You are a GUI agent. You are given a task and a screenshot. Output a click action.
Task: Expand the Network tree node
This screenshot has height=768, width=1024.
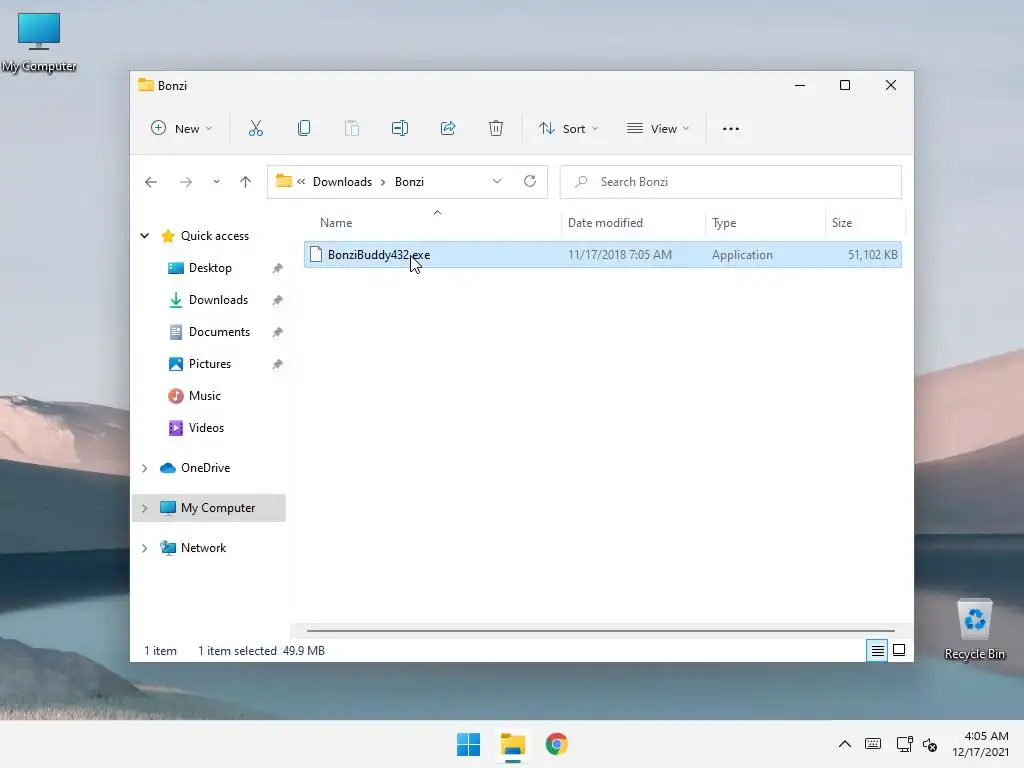[x=144, y=548]
